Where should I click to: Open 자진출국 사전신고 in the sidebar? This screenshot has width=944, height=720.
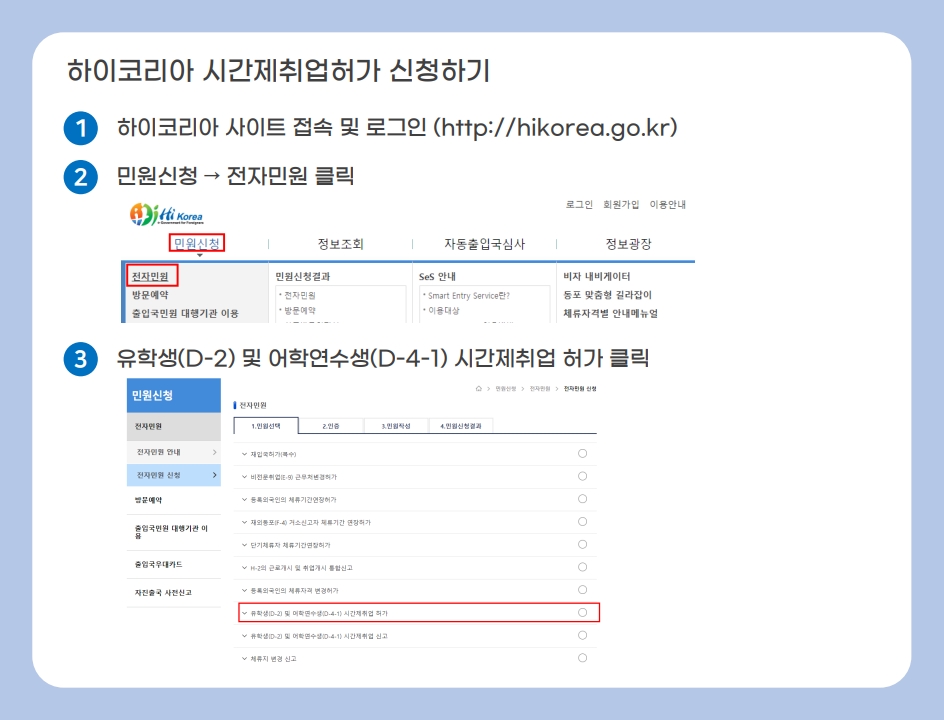click(x=163, y=592)
